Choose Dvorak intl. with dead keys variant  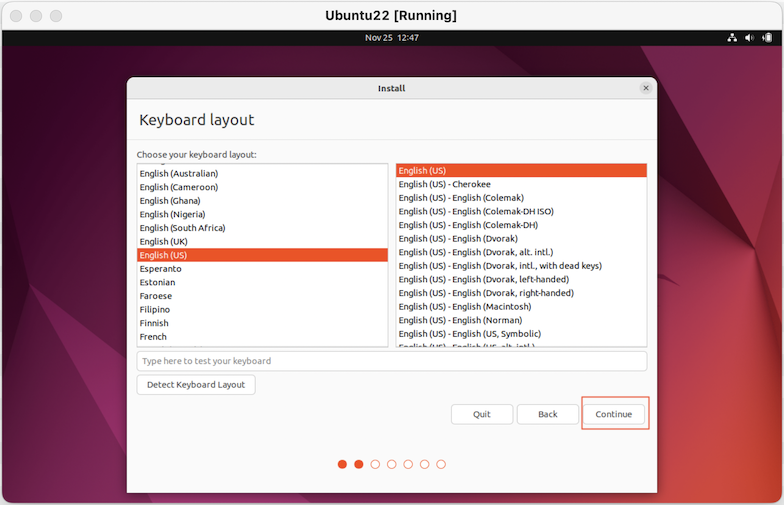(522, 266)
